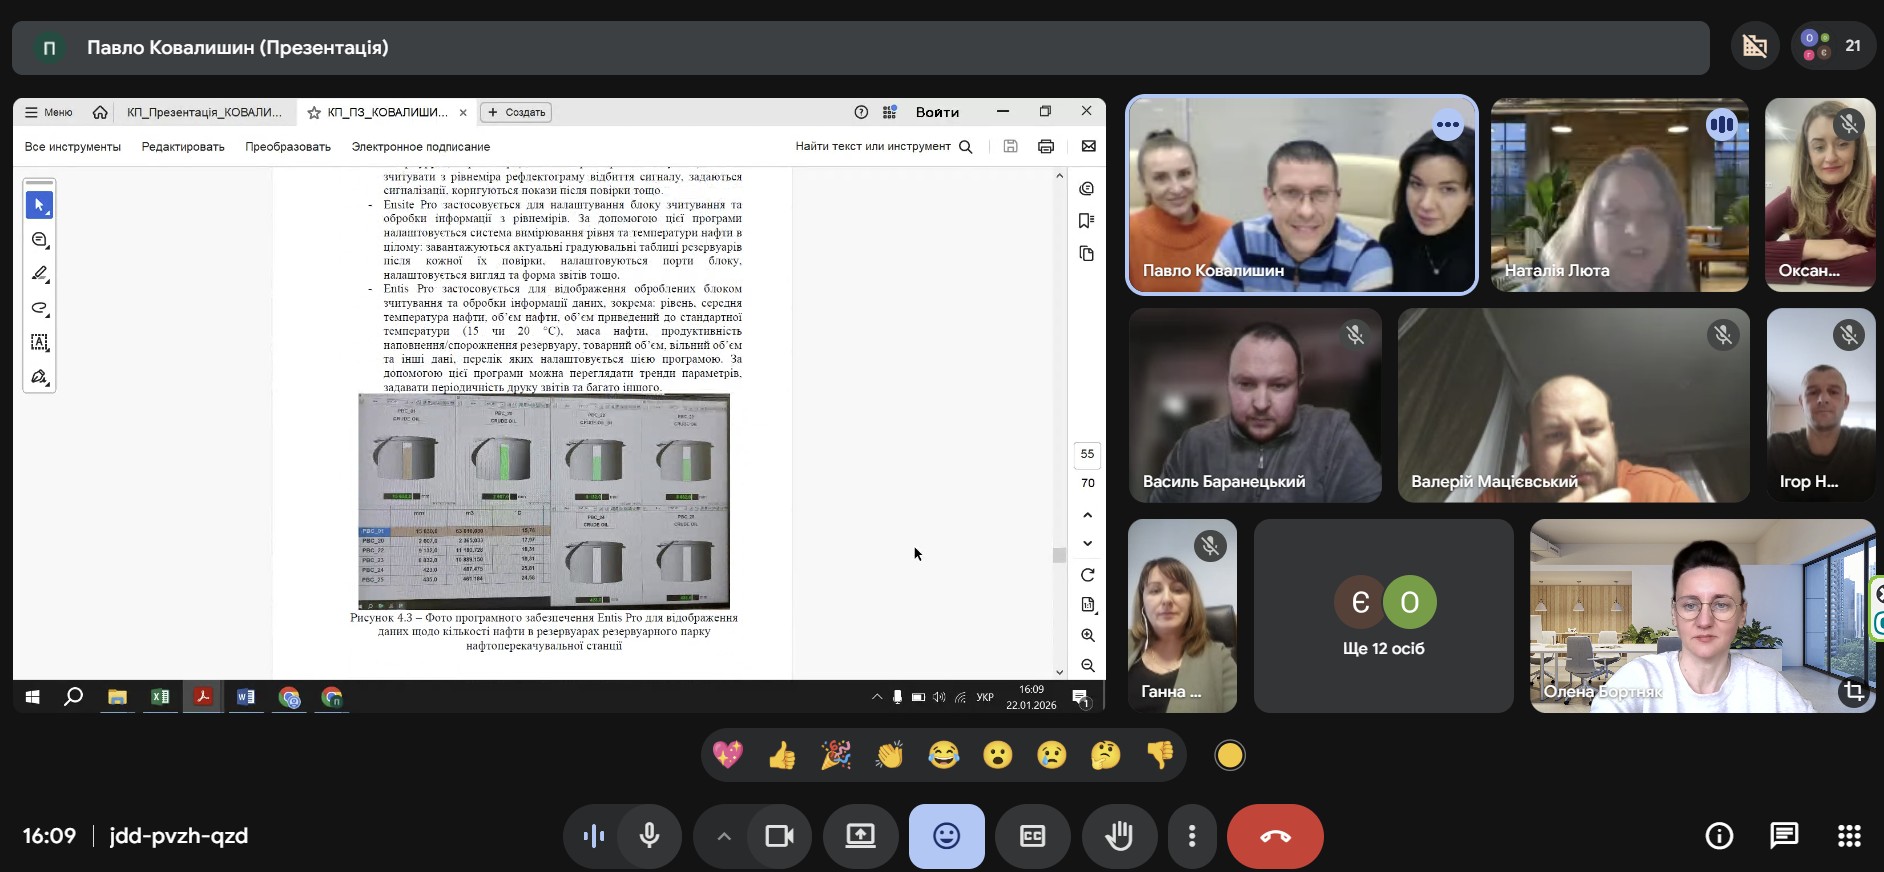Open the bookmarks panel icon
The height and width of the screenshot is (872, 1884).
coord(1087,221)
